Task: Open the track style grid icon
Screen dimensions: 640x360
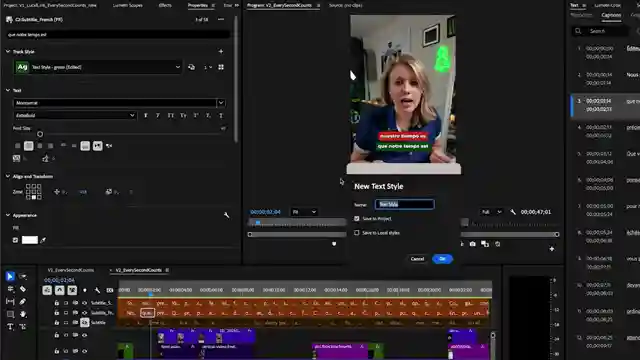Action: pyautogui.click(x=221, y=67)
